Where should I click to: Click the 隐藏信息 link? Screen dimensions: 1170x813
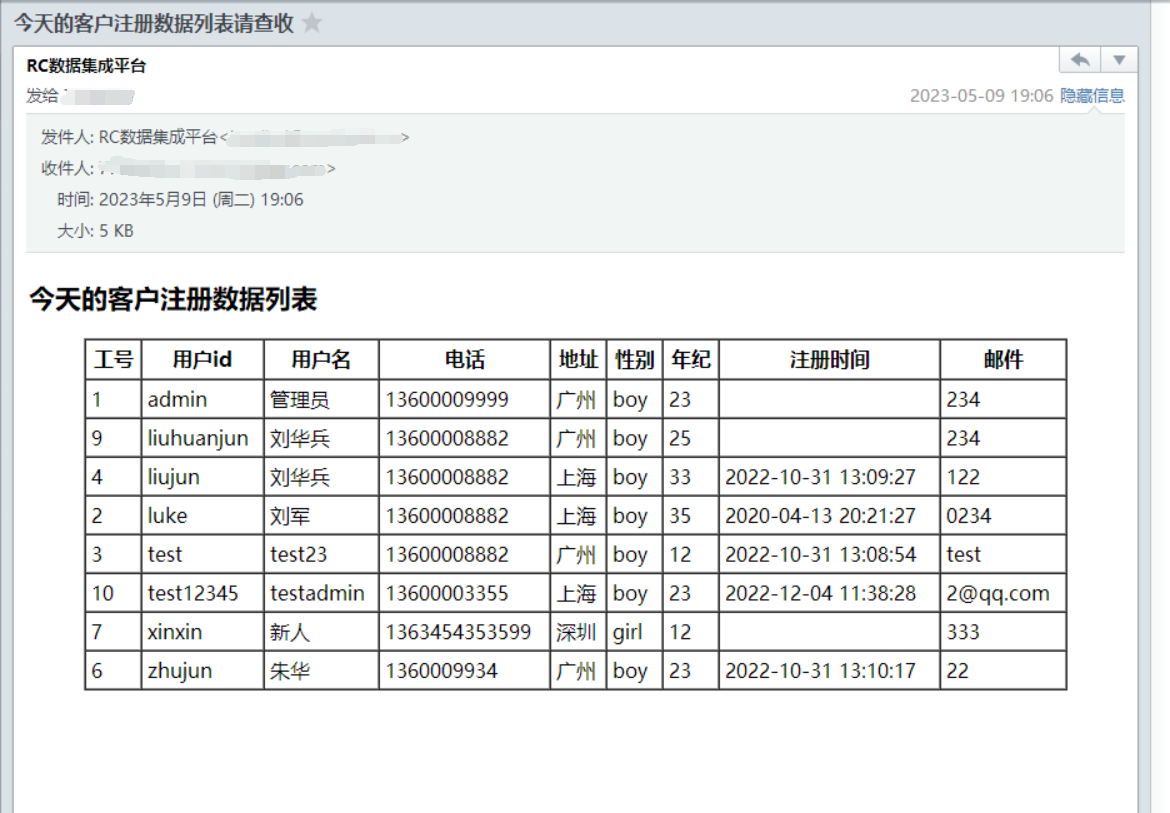(1092, 96)
